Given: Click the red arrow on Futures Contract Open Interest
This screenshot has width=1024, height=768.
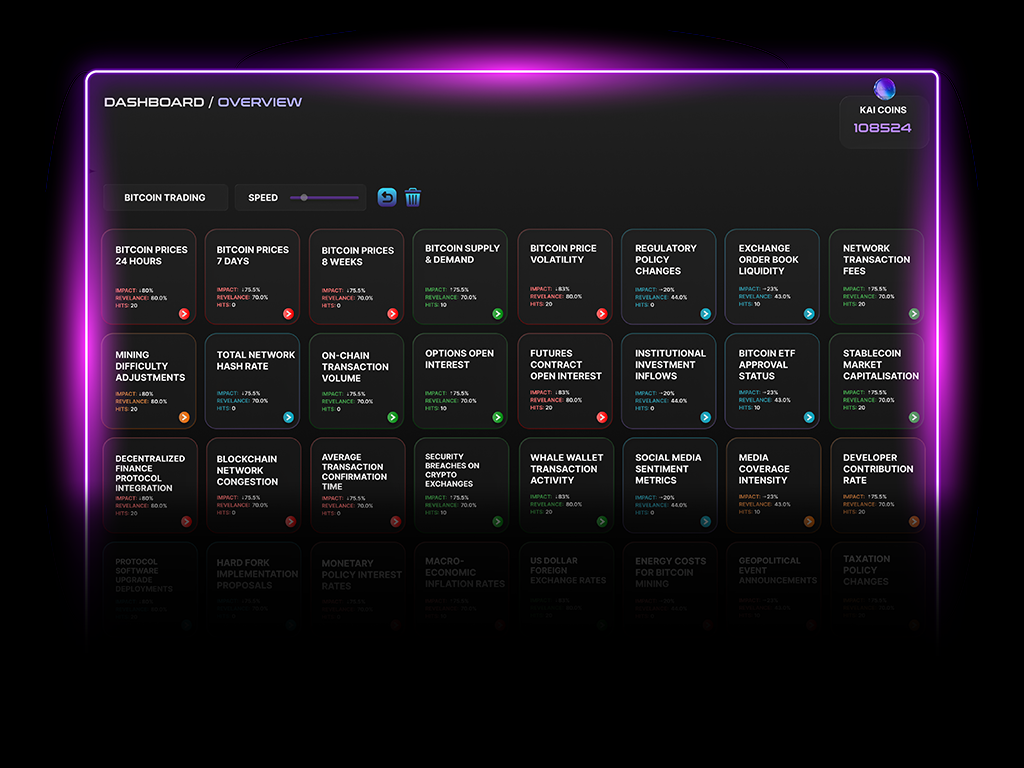Looking at the screenshot, I should pyautogui.click(x=601, y=417).
